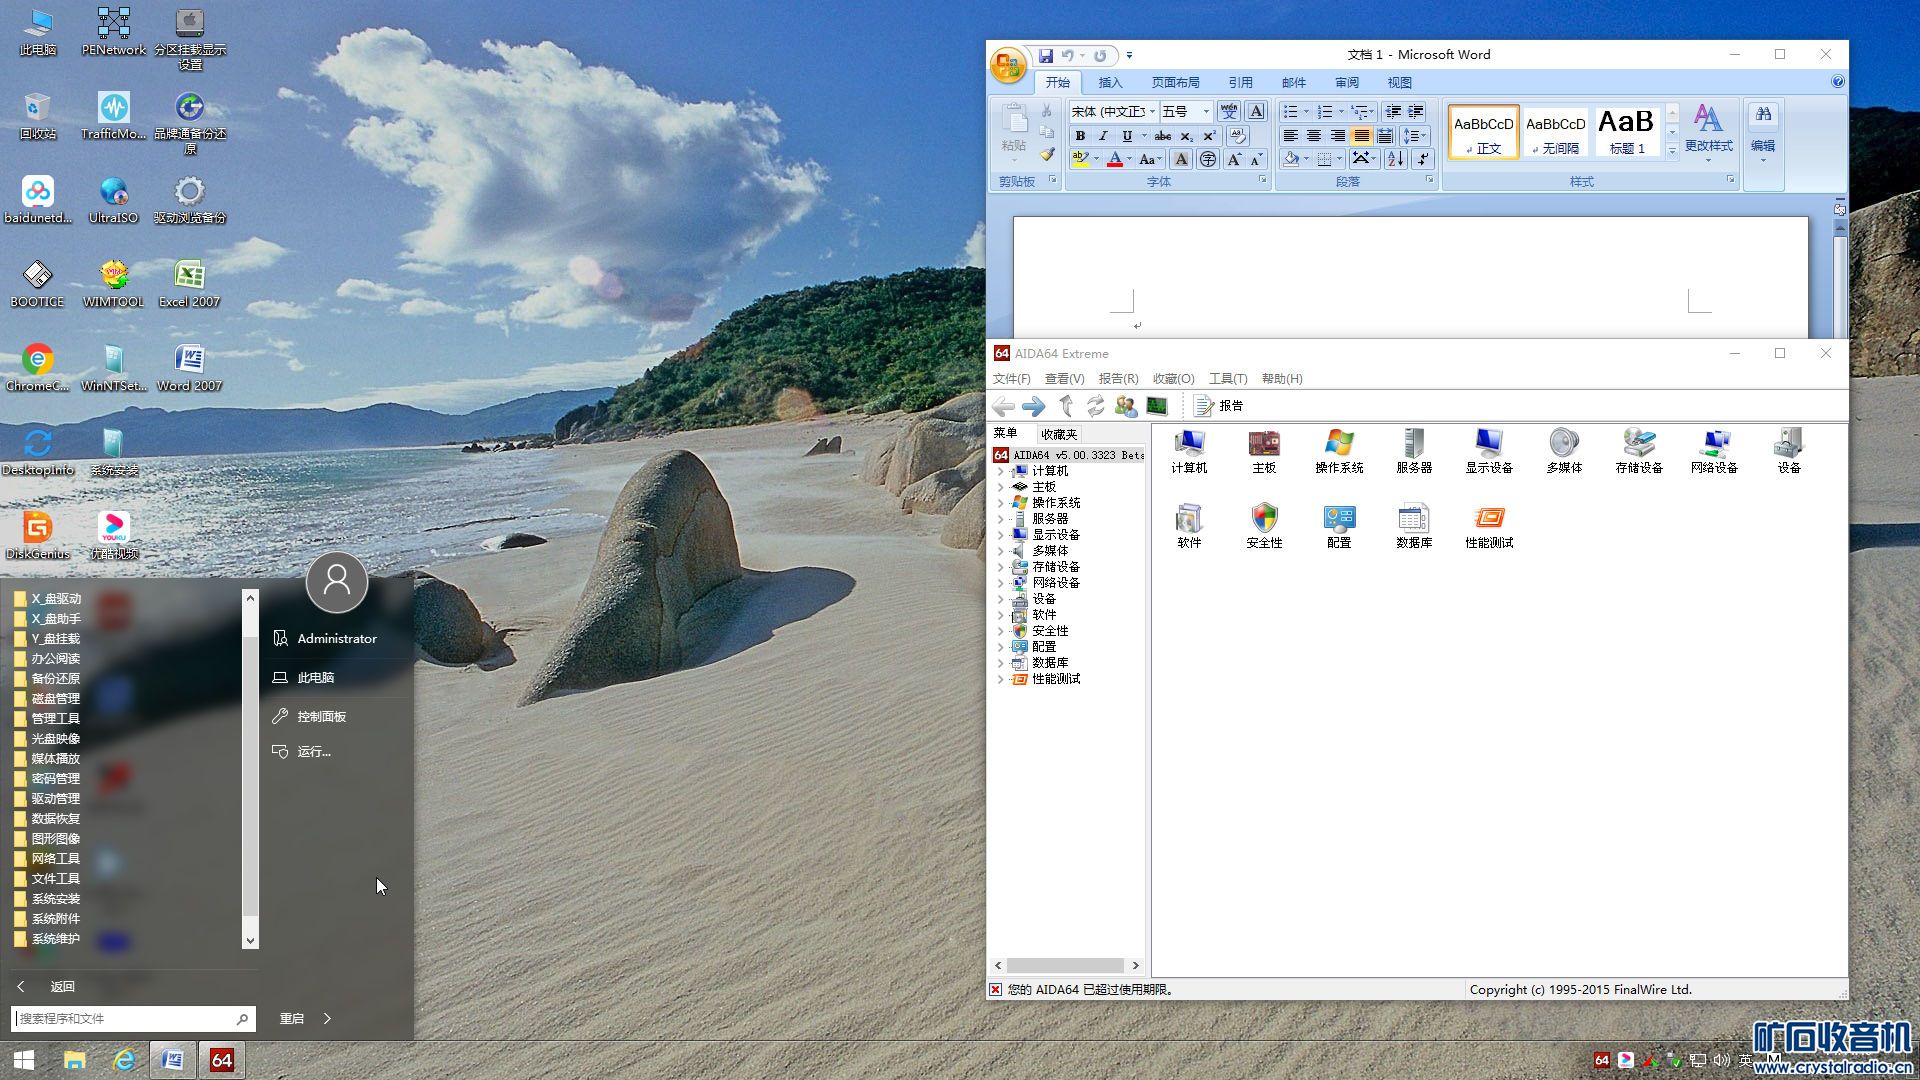Click the AIDA64 toolbar up-level arrow
1920x1080 pixels.
1066,406
